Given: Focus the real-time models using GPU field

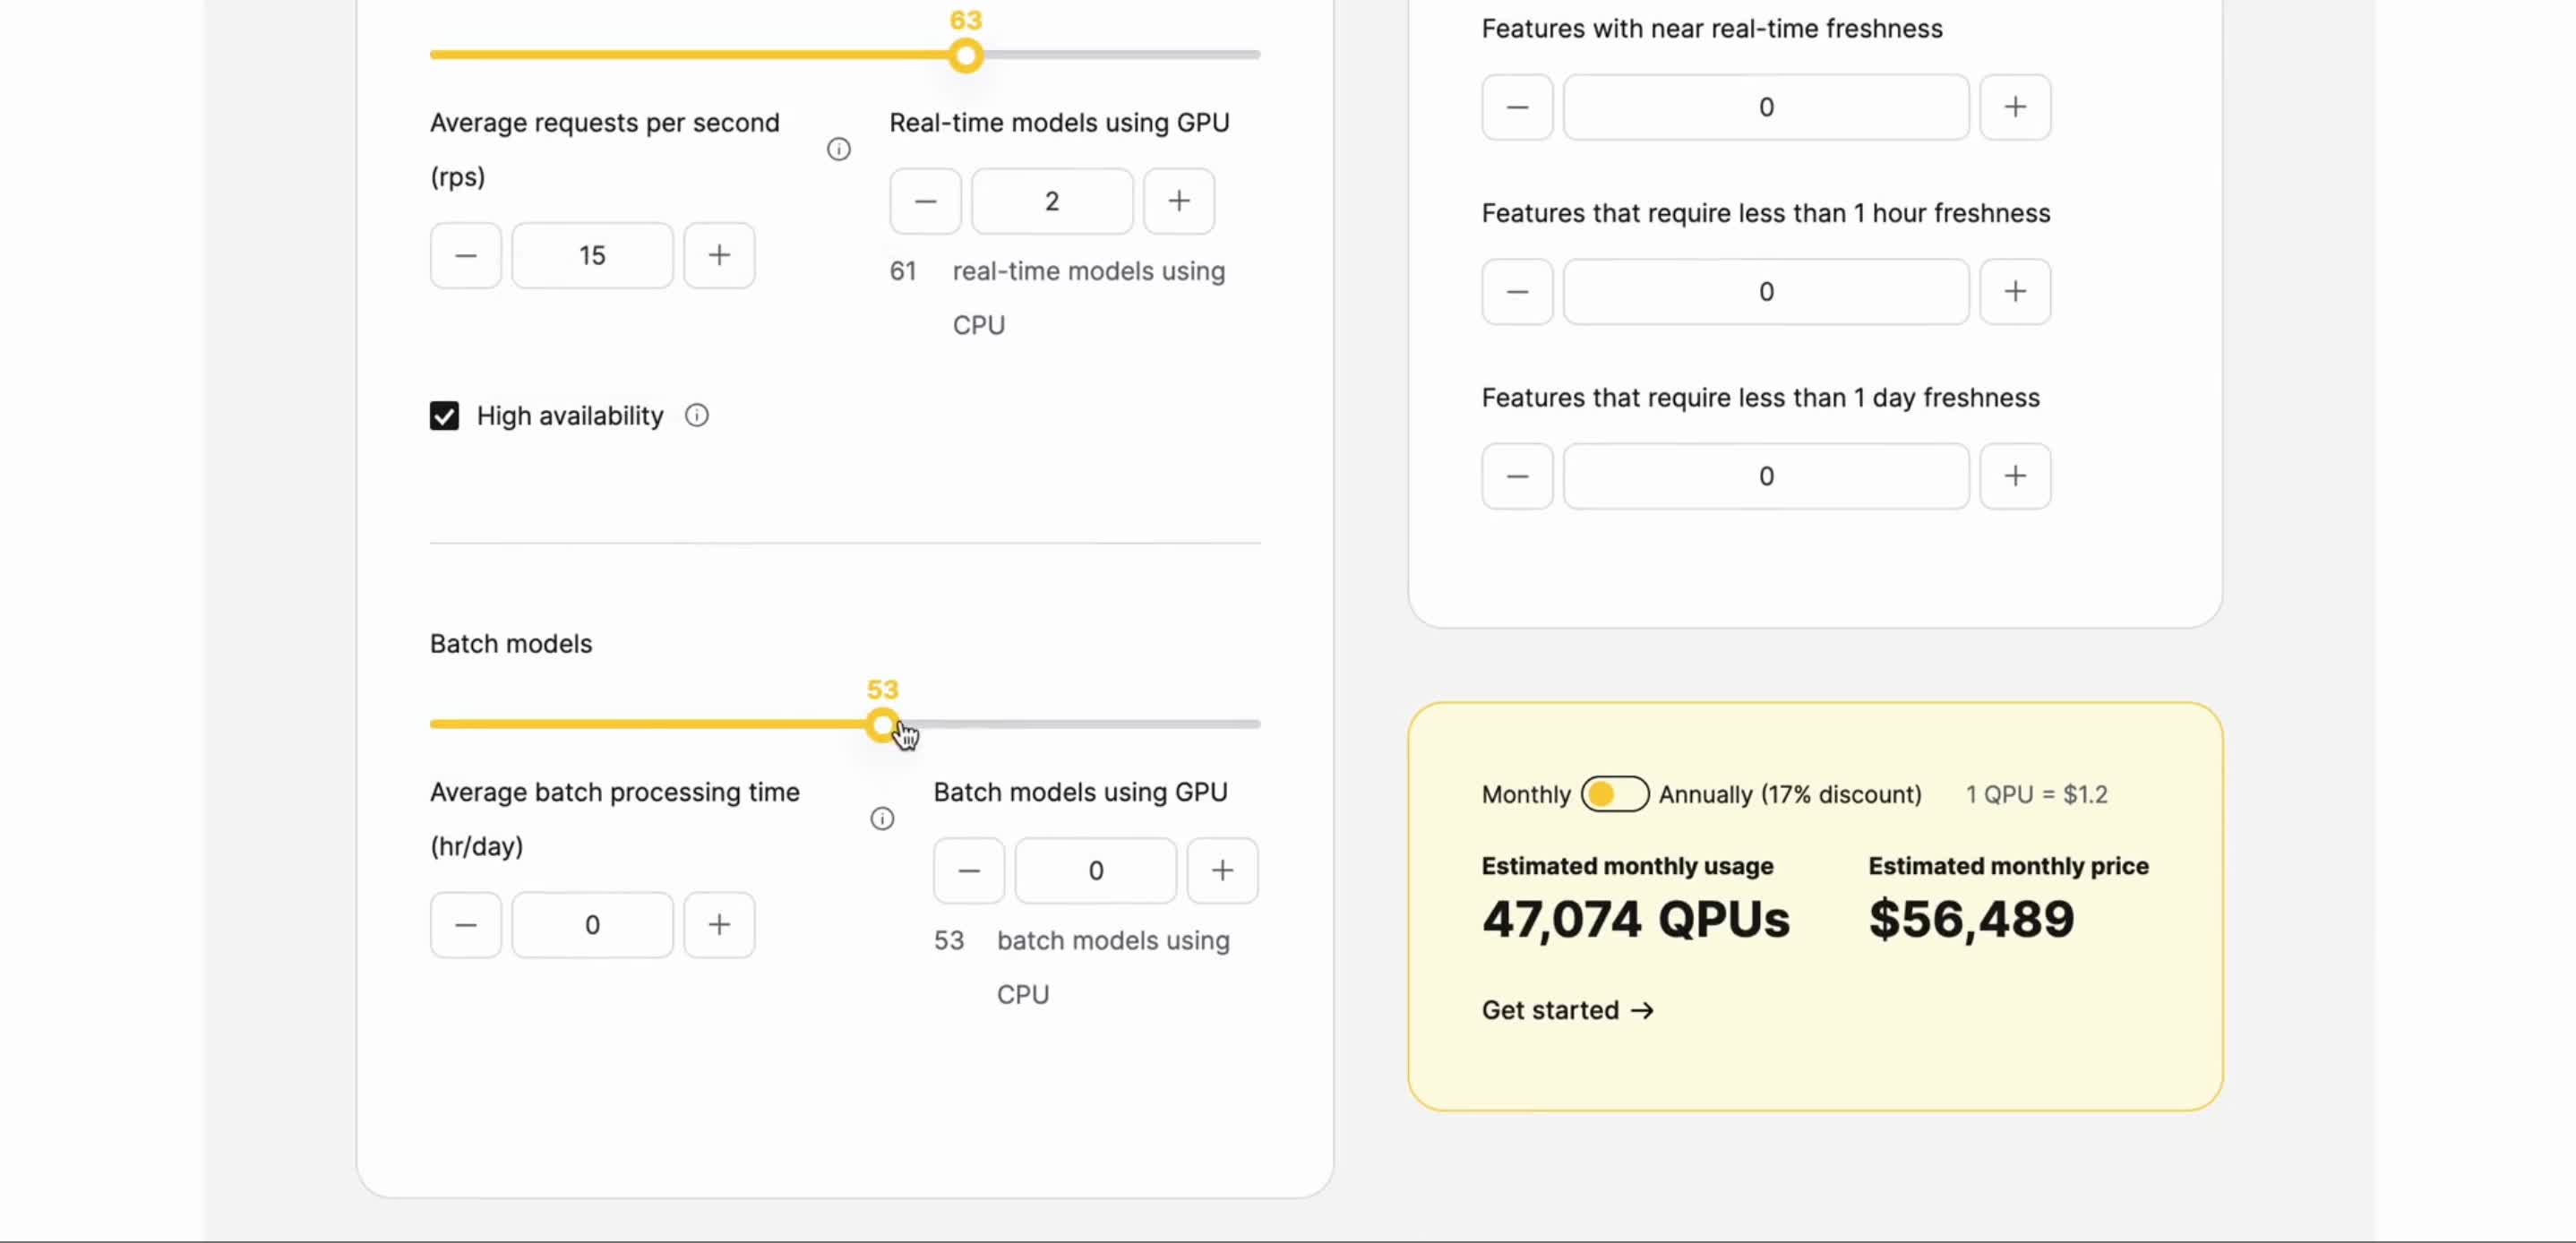Looking at the screenshot, I should 1052,201.
